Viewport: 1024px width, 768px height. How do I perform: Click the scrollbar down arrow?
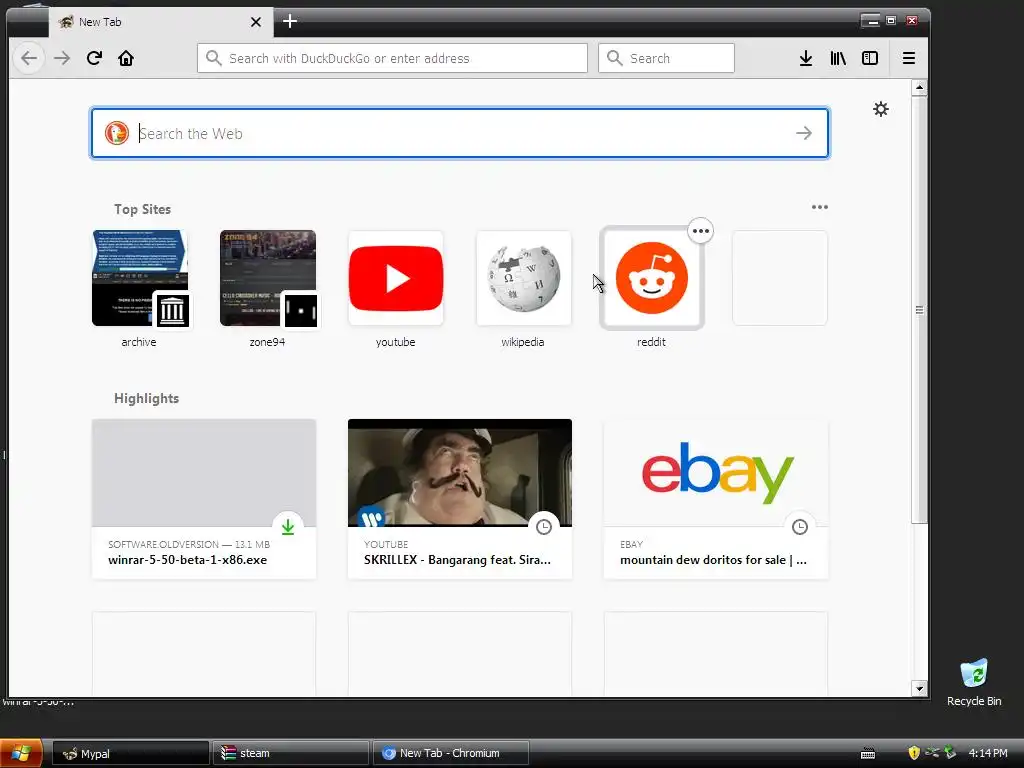pos(920,688)
